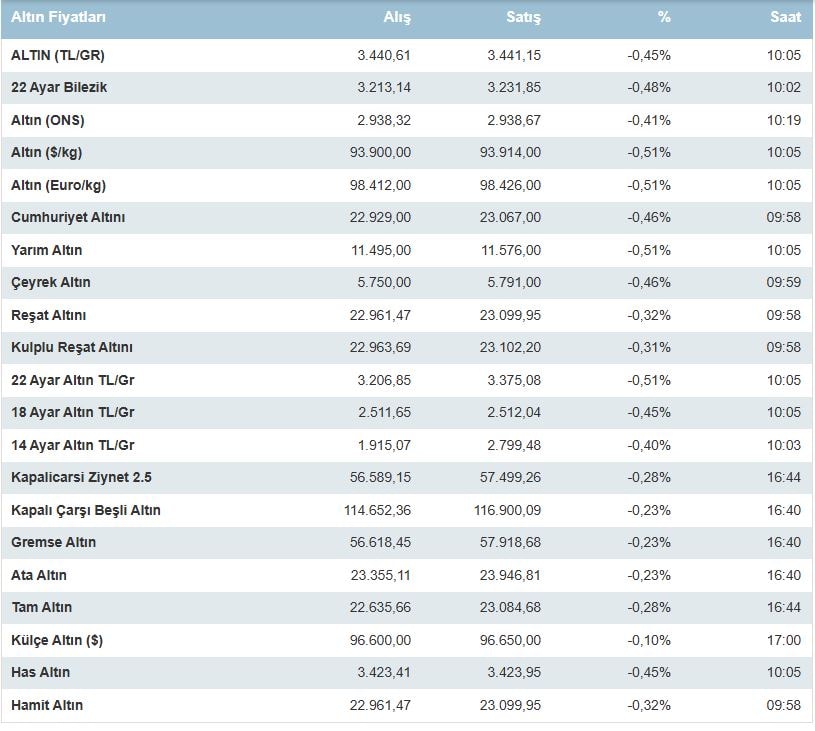The image size is (815, 731).
Task: Click Kulplu Reşat Altını sell value 23.102,20
Action: (x=510, y=347)
